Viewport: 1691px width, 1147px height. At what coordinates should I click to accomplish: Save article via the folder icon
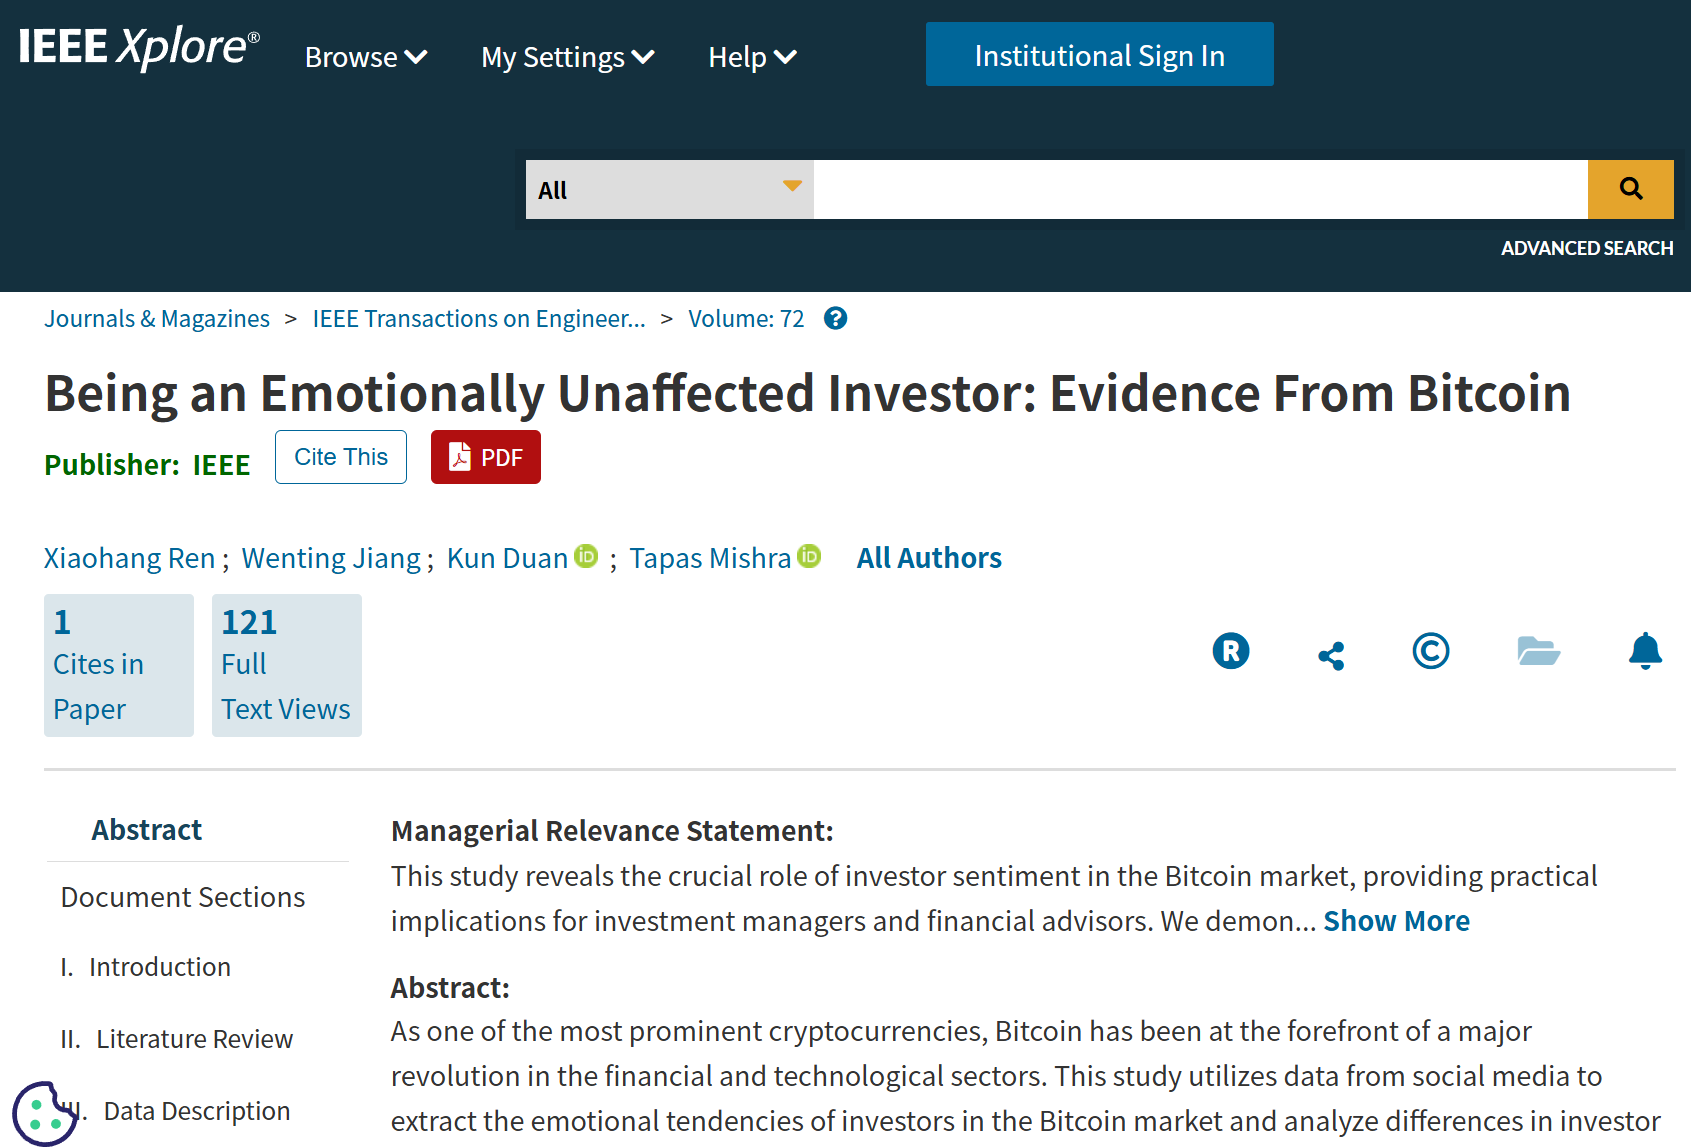tap(1538, 651)
